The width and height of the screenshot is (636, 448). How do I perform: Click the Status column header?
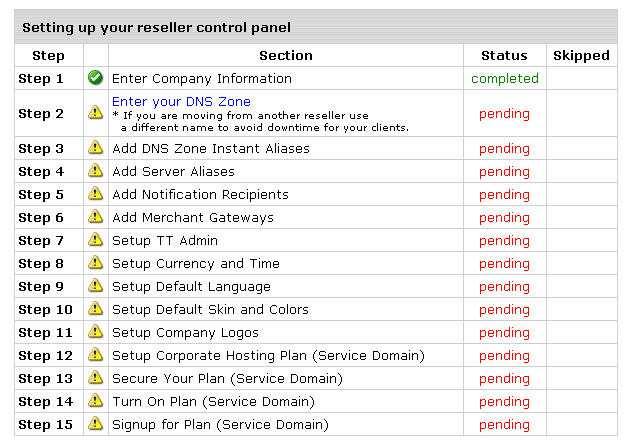pyautogui.click(x=504, y=55)
